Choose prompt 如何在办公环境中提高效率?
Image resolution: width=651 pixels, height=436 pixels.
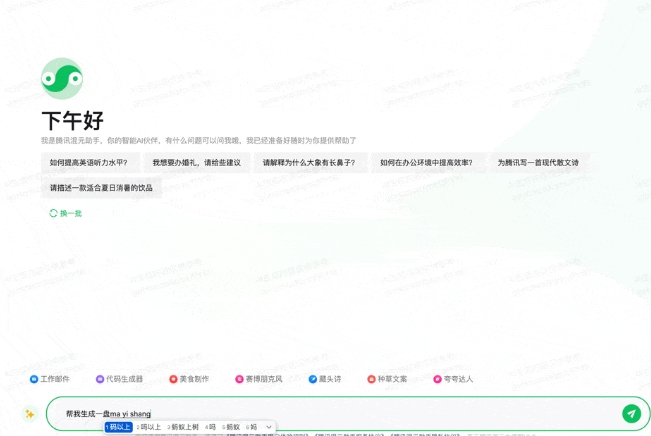(426, 162)
